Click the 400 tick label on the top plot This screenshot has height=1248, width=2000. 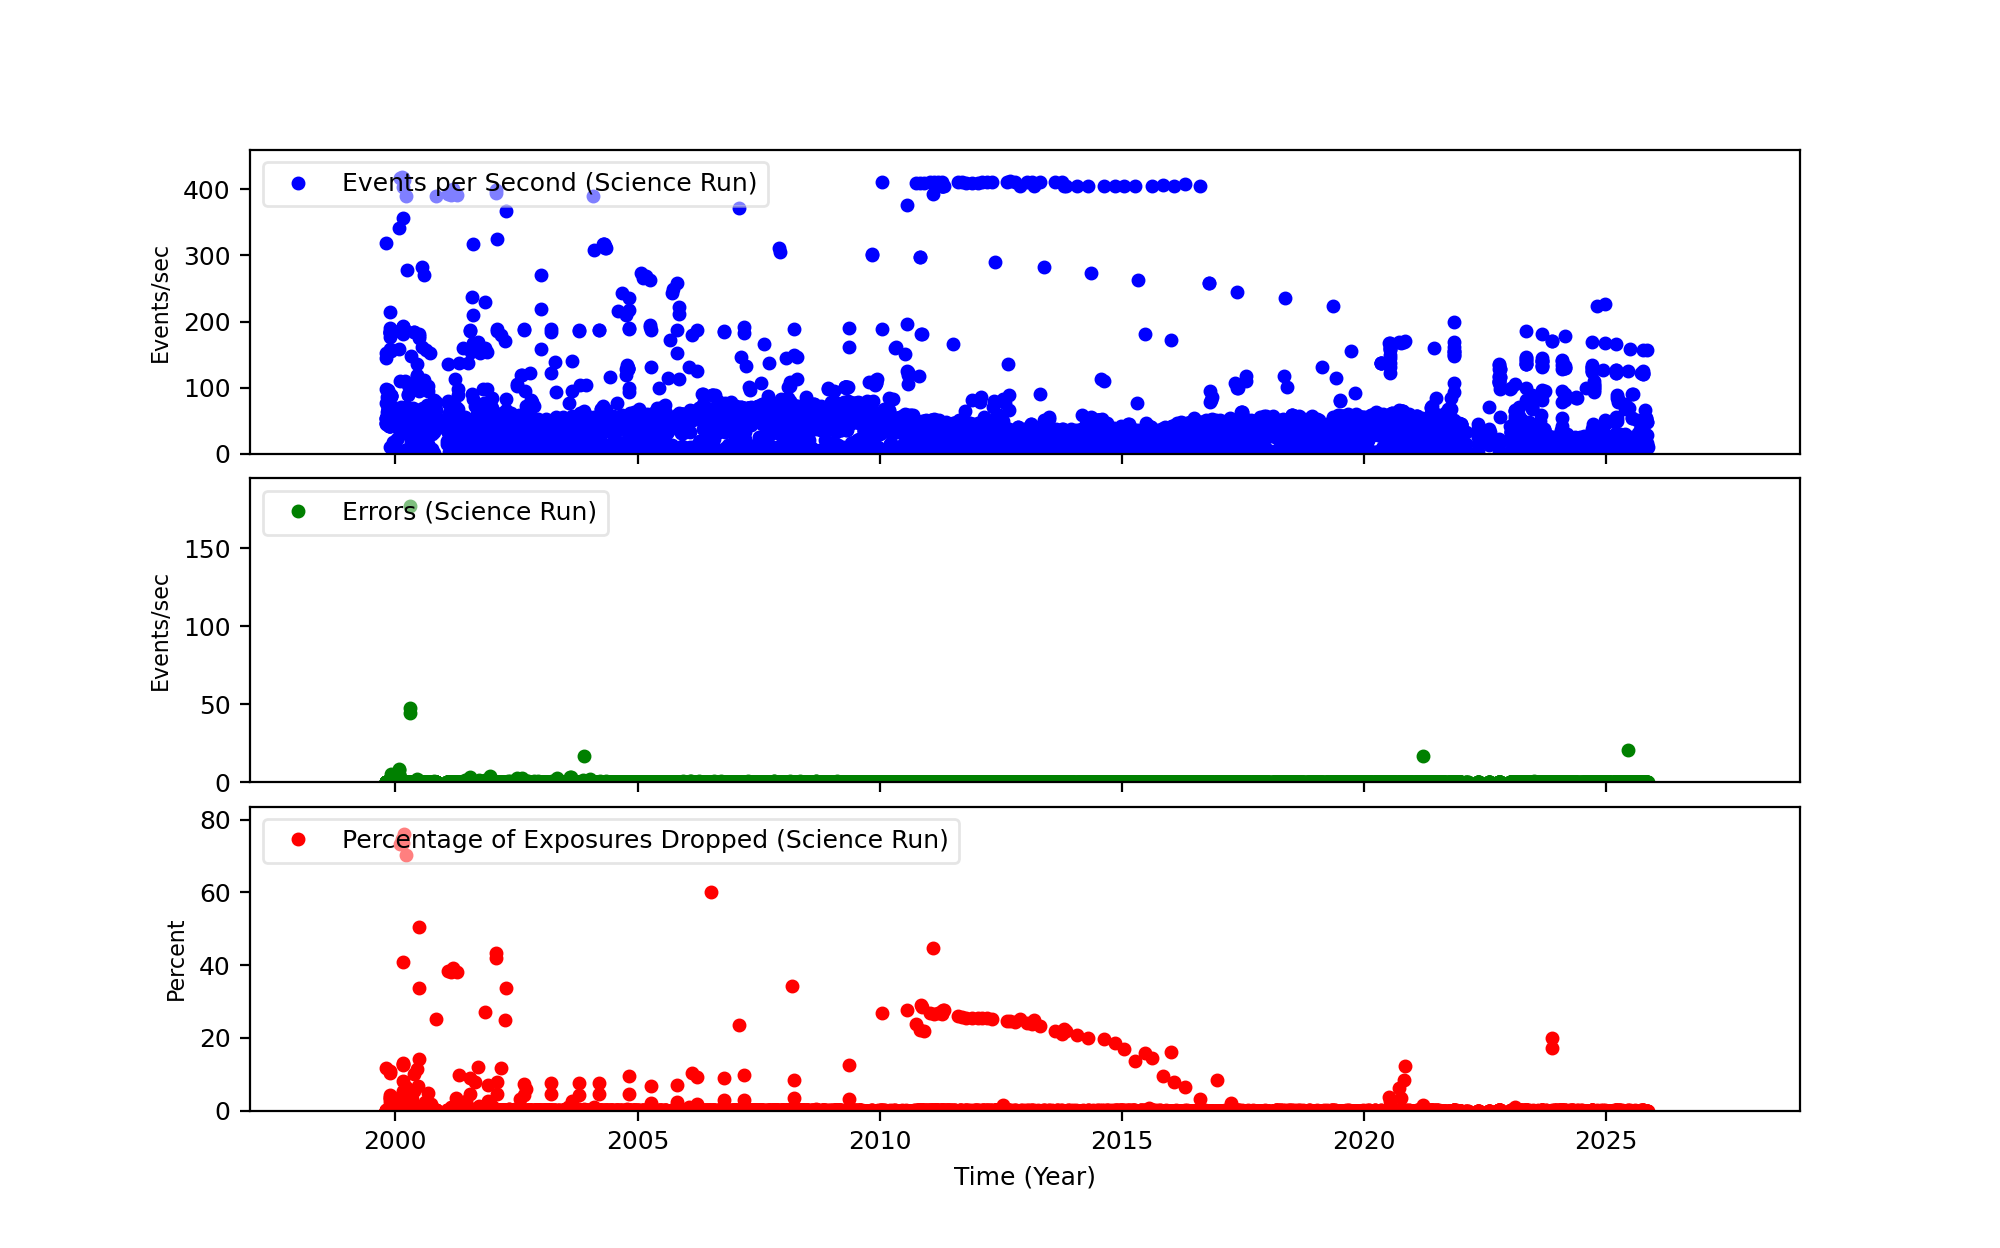[206, 190]
